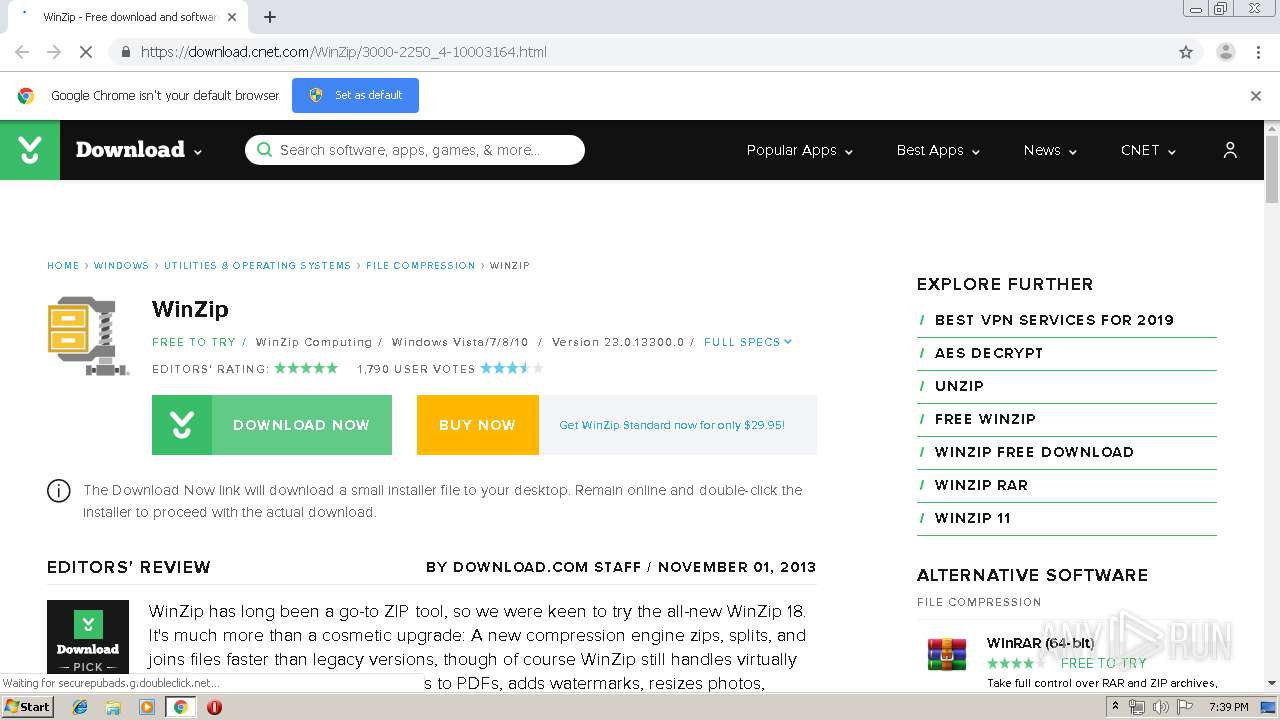Go to the Home breadcrumb
The height and width of the screenshot is (720, 1280).
pos(63,266)
